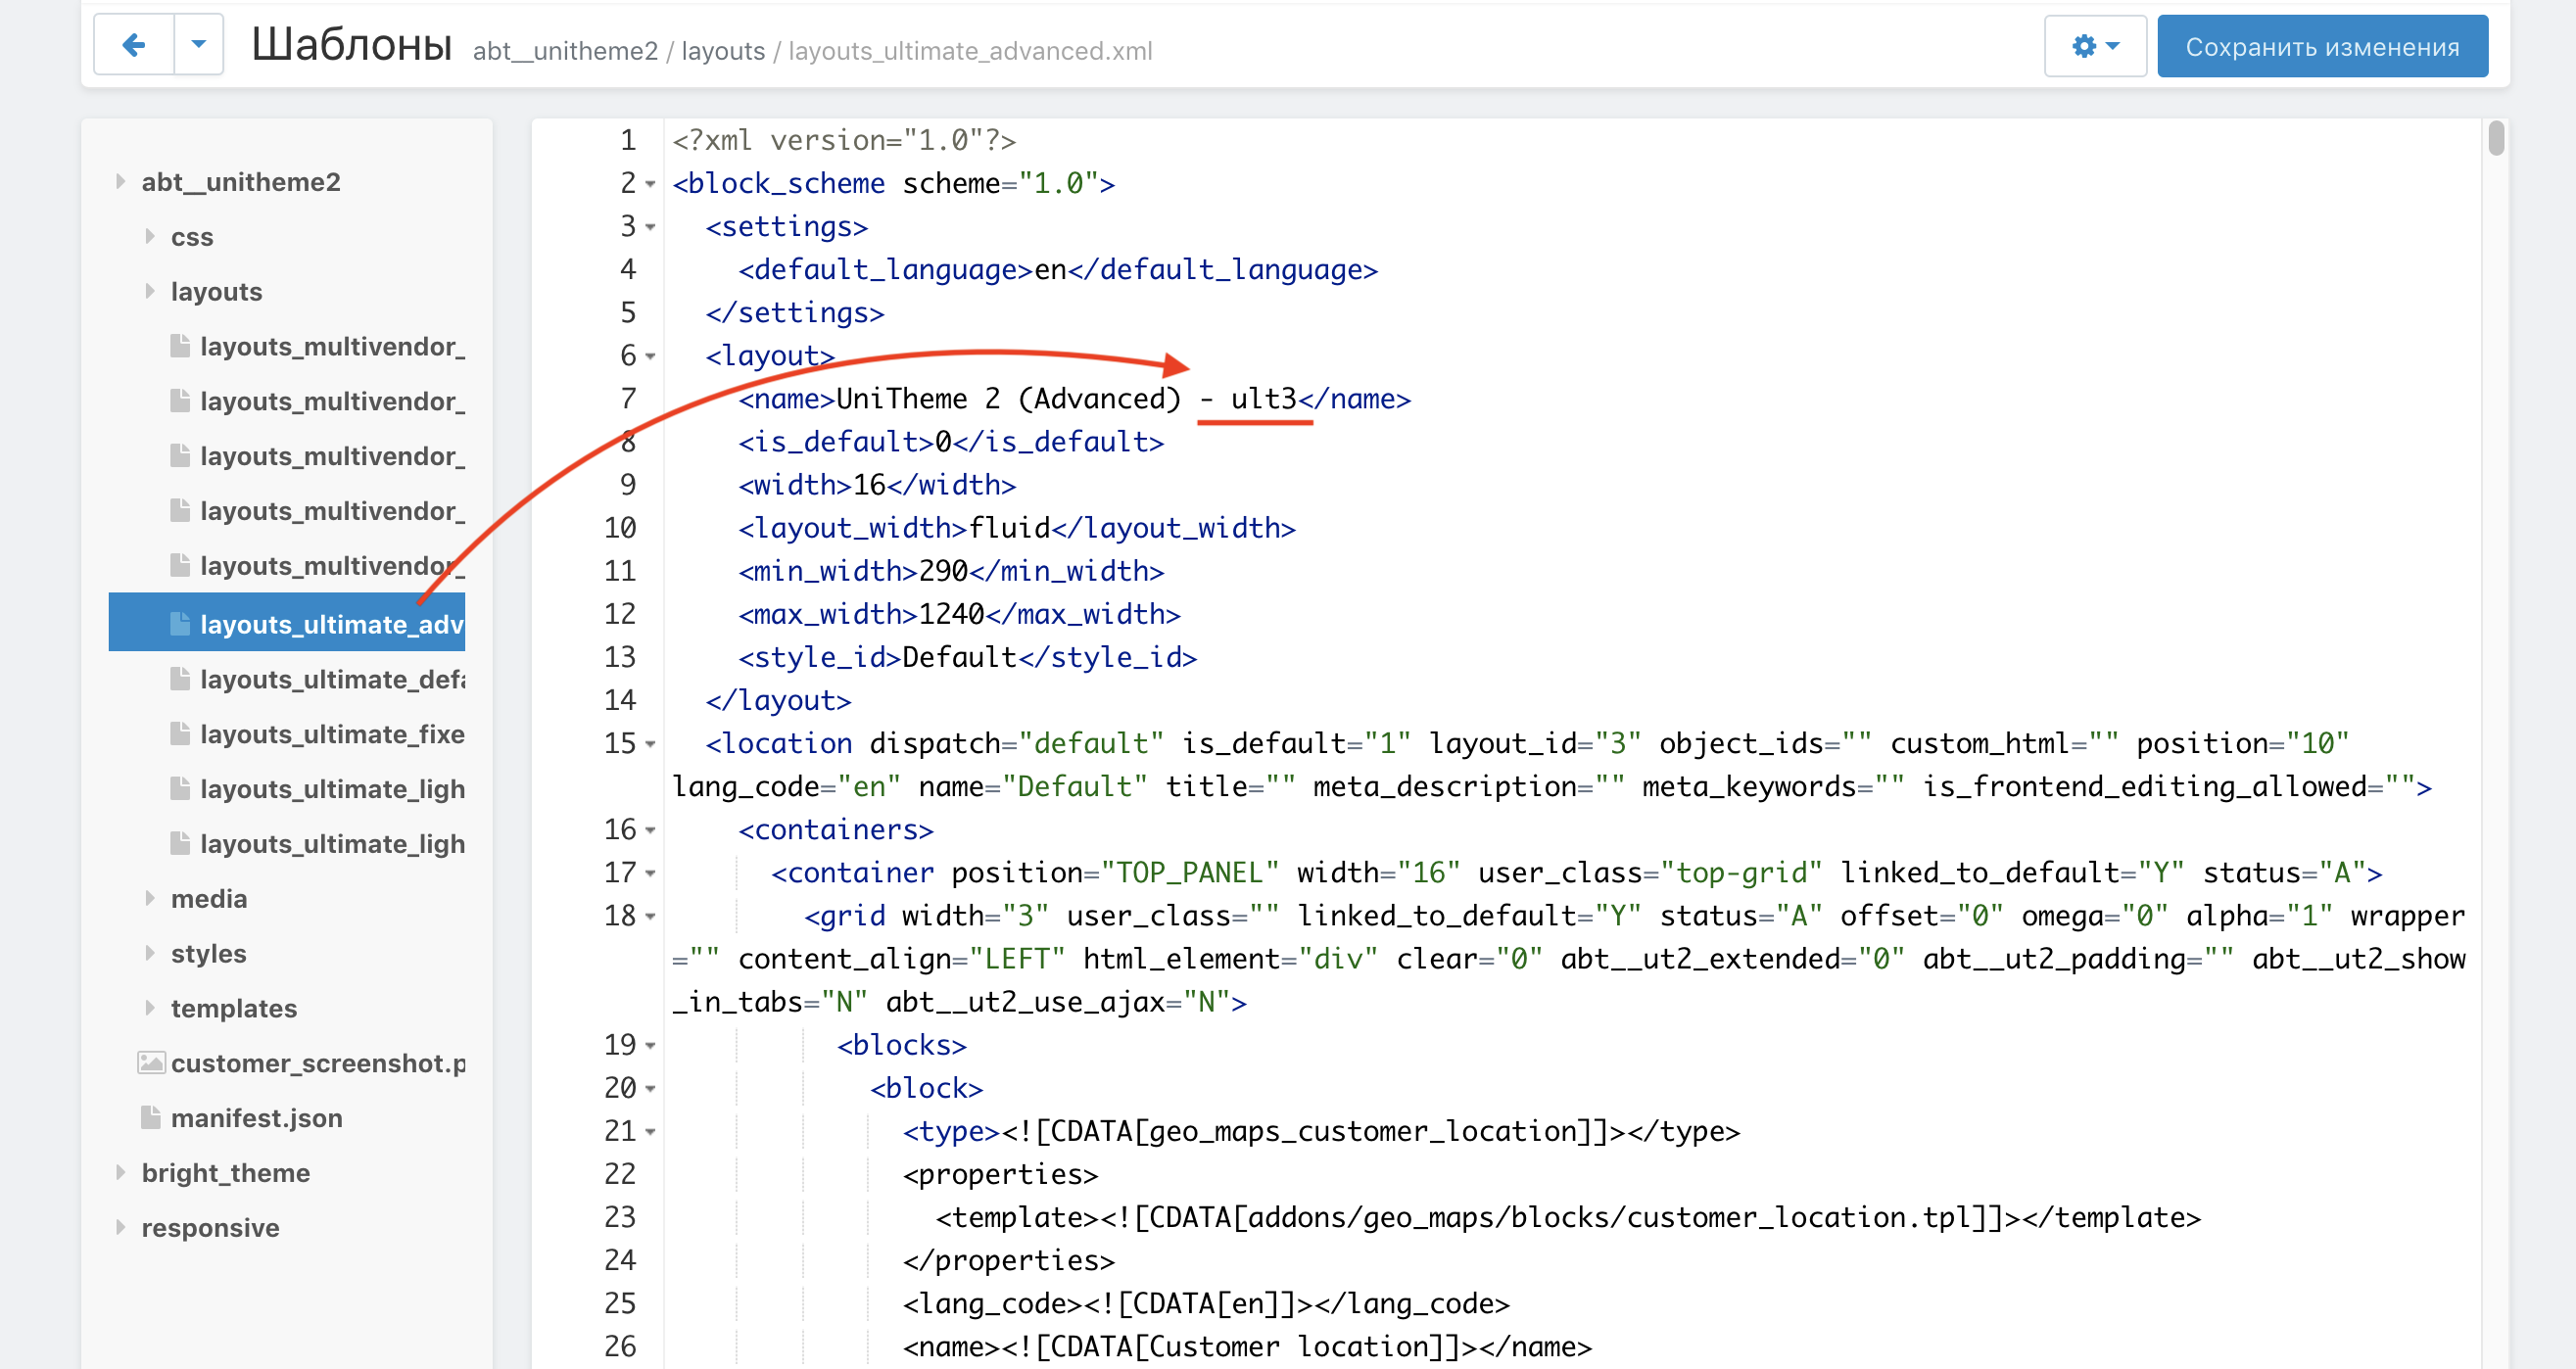Image resolution: width=2576 pixels, height=1369 pixels.
Task: Collapse the abt__unitheme2 tree folder
Action: pyautogui.click(x=120, y=181)
